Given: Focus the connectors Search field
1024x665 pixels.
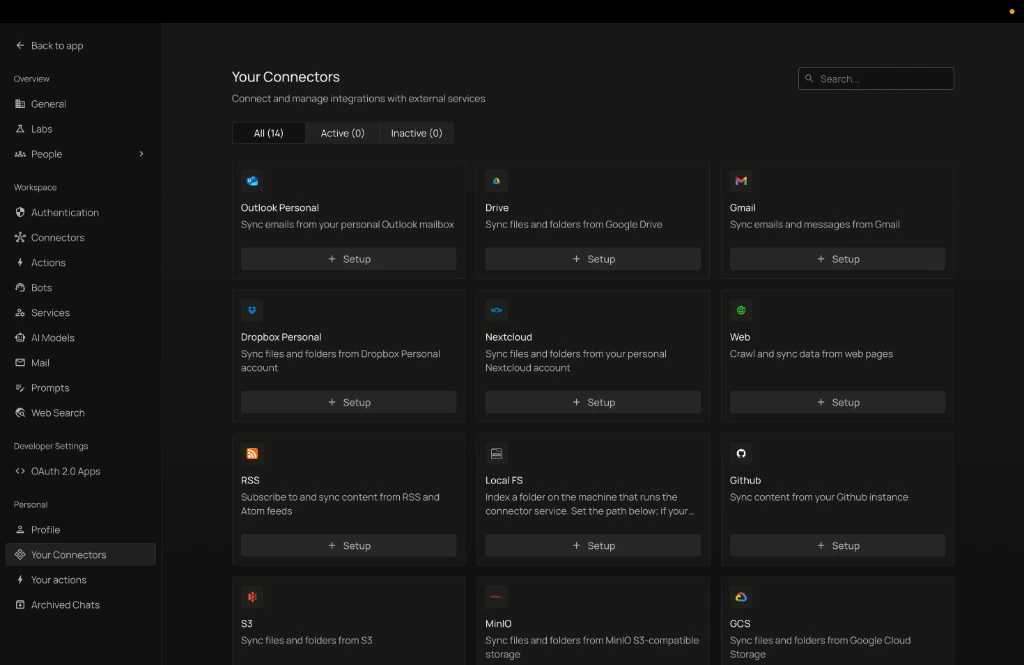Looking at the screenshot, I should pyautogui.click(x=876, y=78).
